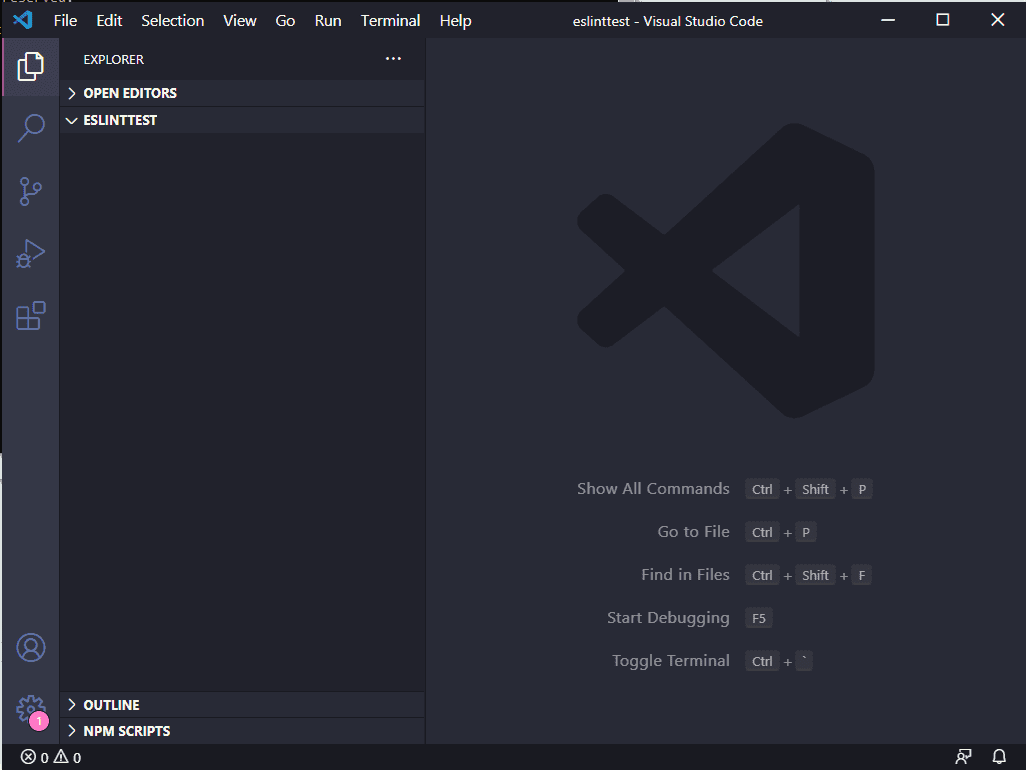The image size is (1026, 770).
Task: Open the Source Control view
Action: point(31,191)
